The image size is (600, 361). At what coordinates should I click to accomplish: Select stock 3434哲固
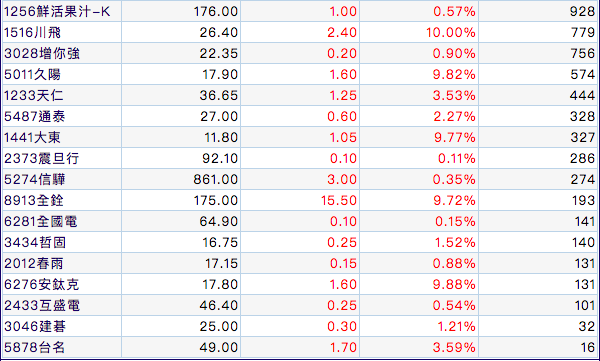pyautogui.click(x=35, y=243)
